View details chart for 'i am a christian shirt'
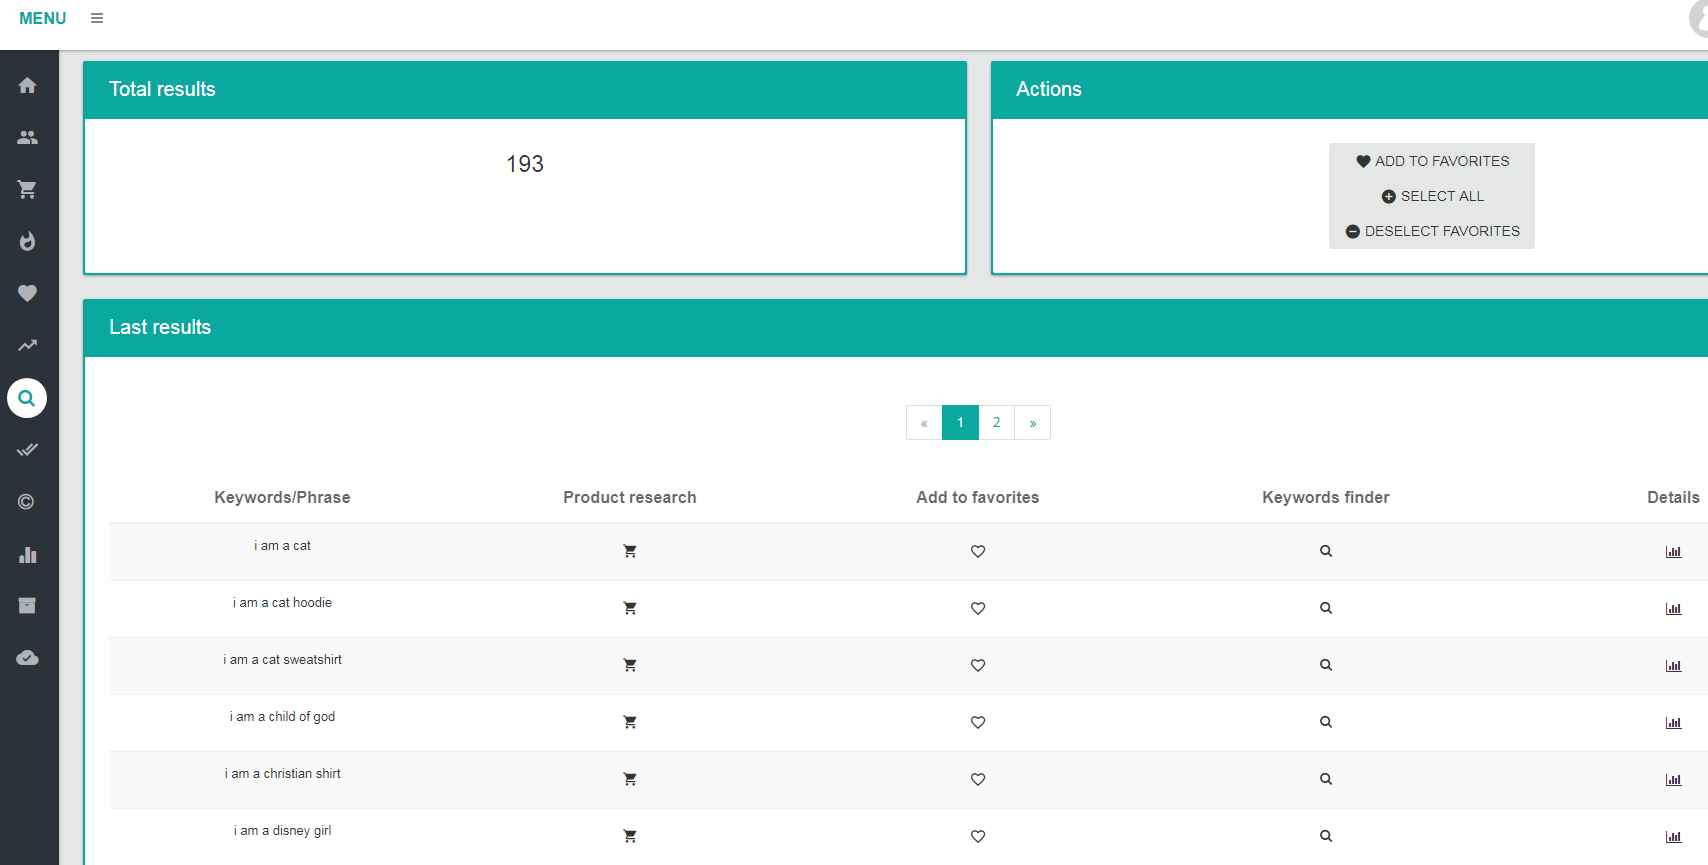This screenshot has width=1708, height=865. pyautogui.click(x=1673, y=779)
